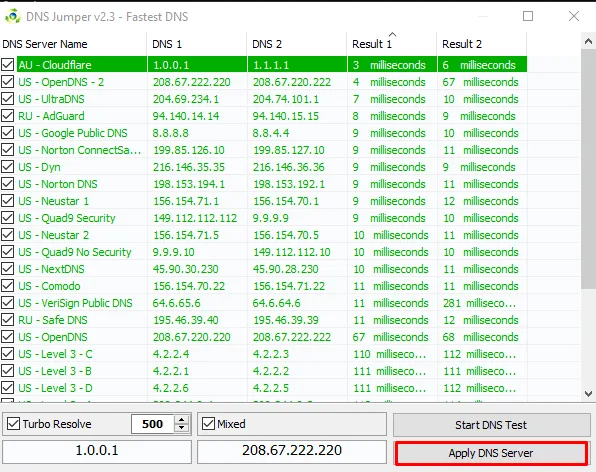Uncheck the Mixed option
This screenshot has height=472, width=596.
(x=208, y=423)
